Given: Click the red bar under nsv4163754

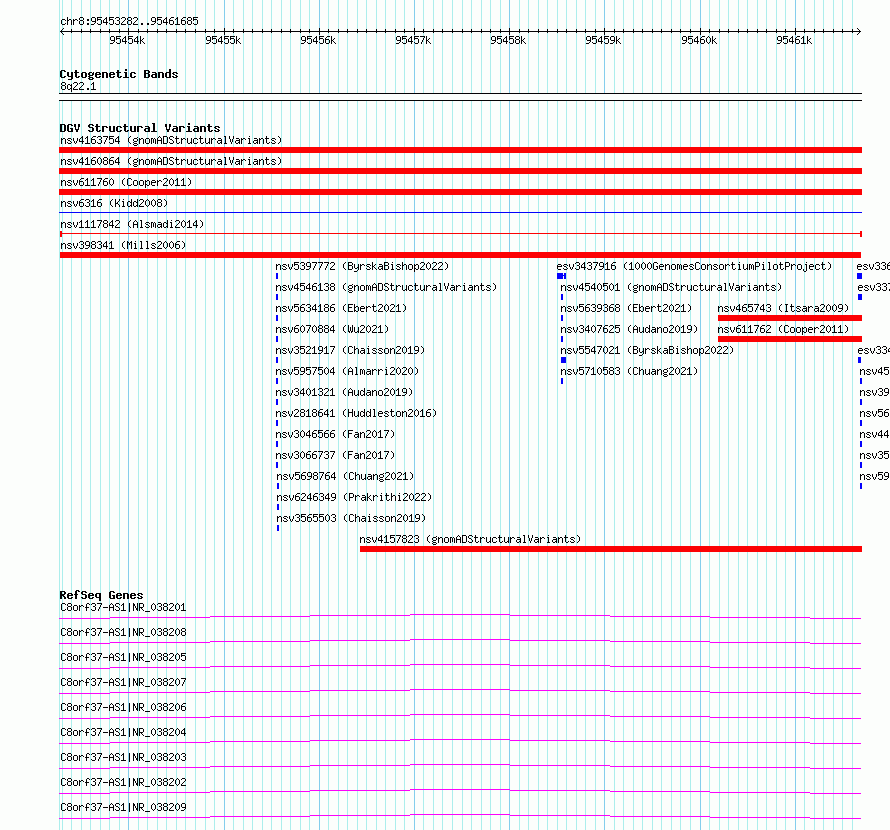Looking at the screenshot, I should [x=460, y=150].
